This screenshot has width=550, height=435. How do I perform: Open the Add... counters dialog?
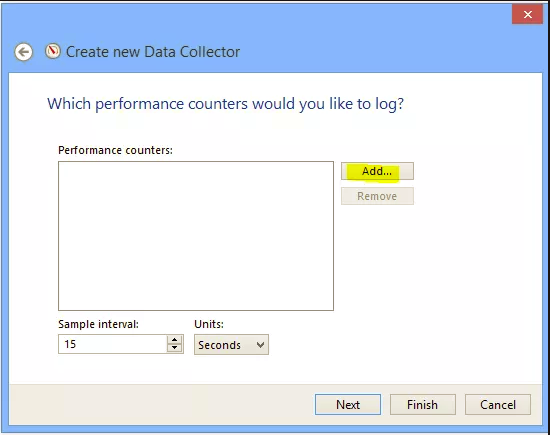(377, 171)
